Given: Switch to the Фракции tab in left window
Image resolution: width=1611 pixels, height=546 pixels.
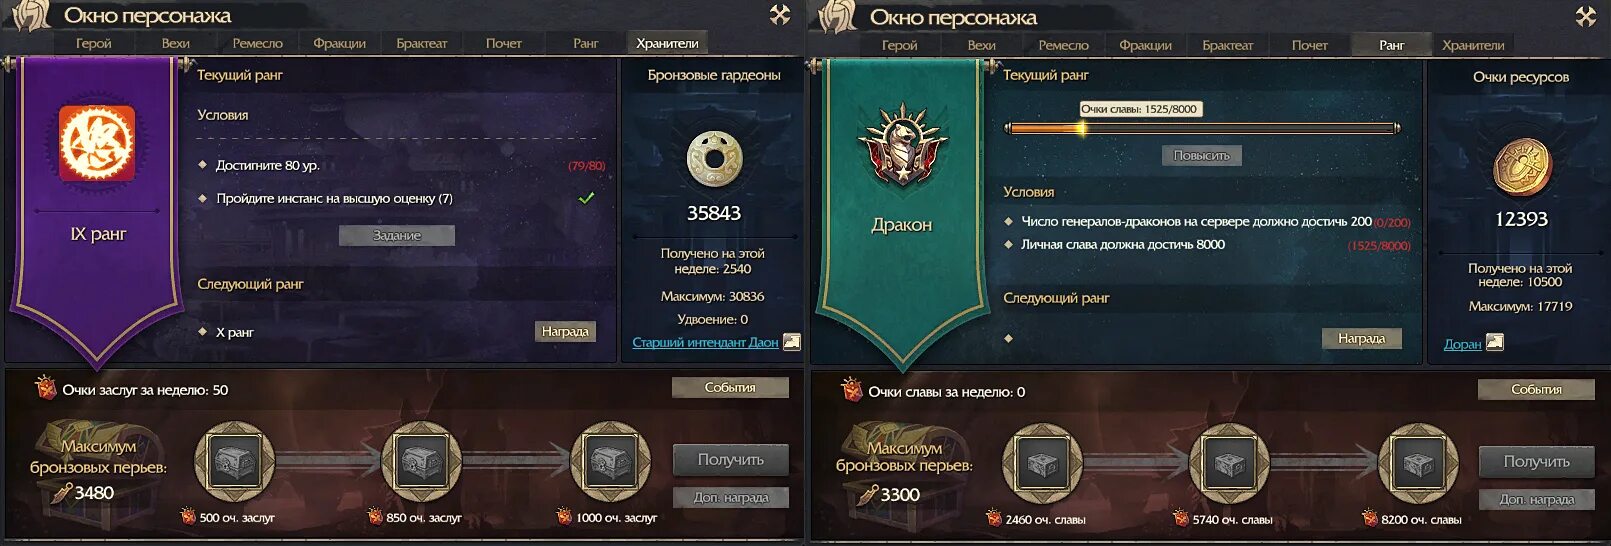Looking at the screenshot, I should 339,43.
